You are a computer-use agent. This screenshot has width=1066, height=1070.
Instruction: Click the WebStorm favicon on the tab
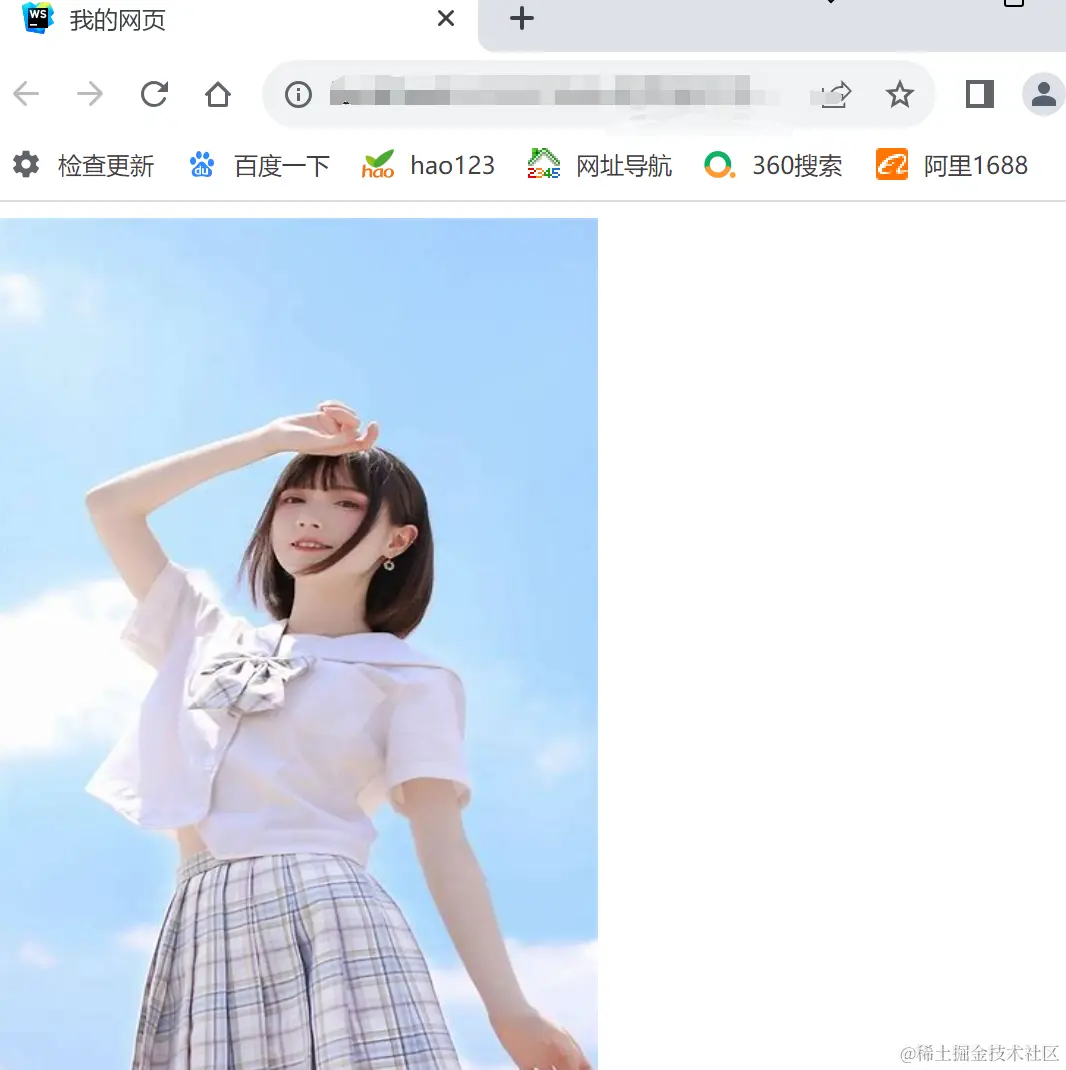36,18
